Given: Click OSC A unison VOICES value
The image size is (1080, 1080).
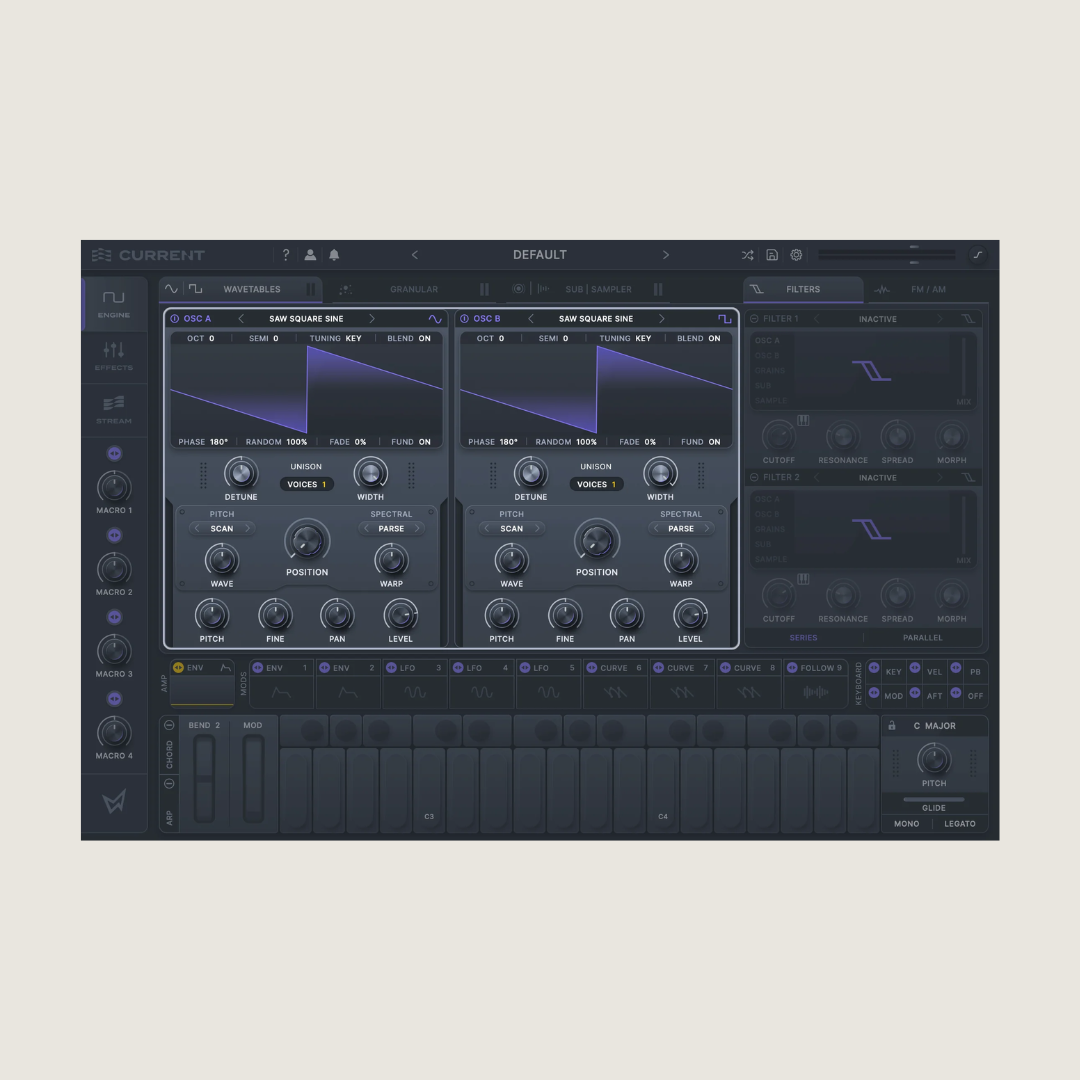Looking at the screenshot, I should (307, 484).
